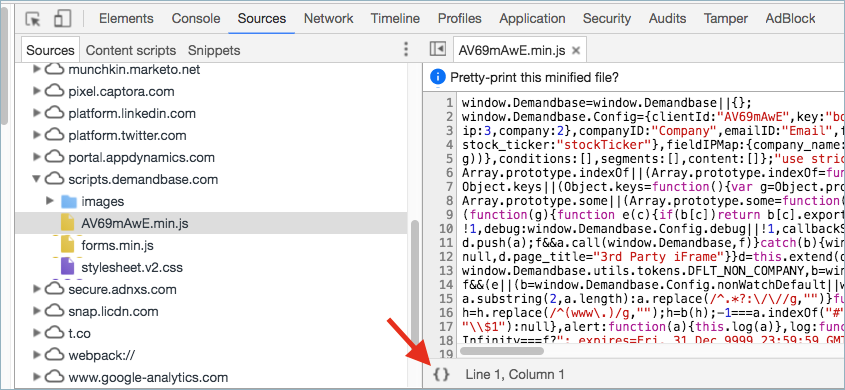Screen dimensions: 845x390
Task: Open the three-dot sources pane menu
Action: coord(406,50)
